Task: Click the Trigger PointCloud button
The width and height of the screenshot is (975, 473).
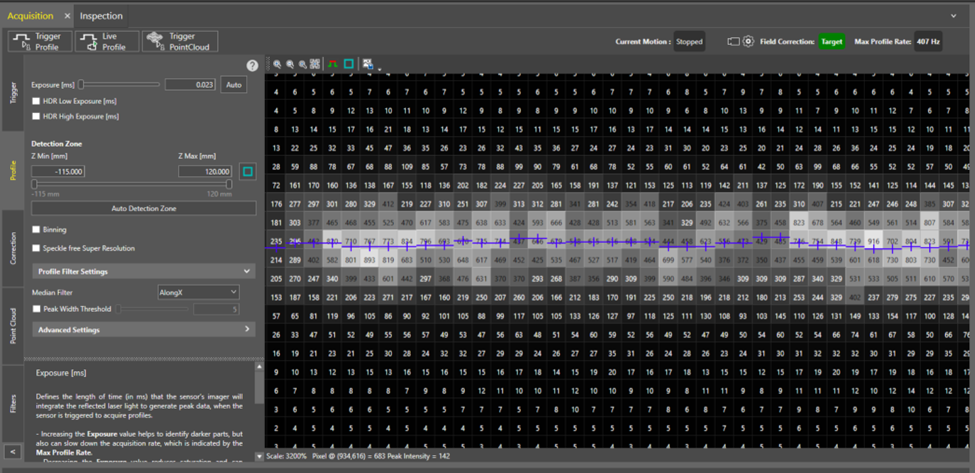Action: click(179, 41)
